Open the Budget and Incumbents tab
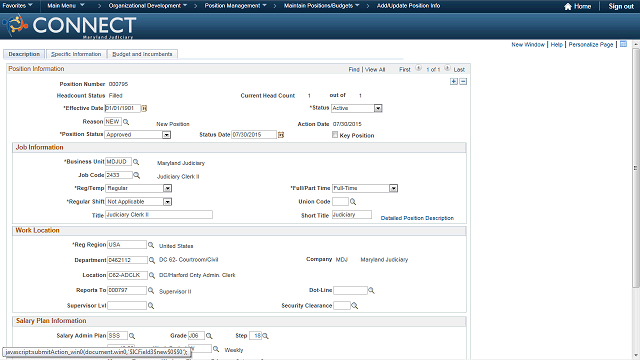The height and width of the screenshot is (360, 640). coord(142,54)
